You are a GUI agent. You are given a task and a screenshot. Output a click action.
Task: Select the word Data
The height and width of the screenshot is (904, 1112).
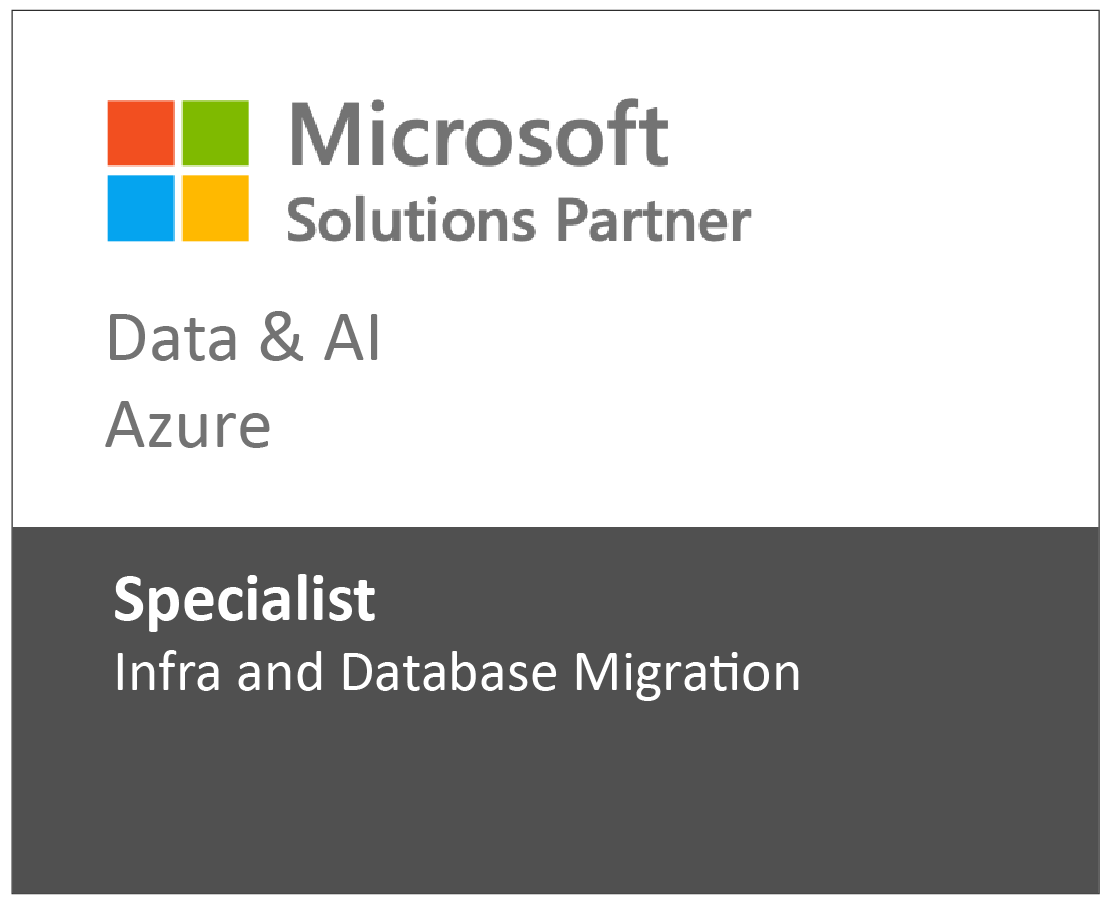tap(172, 338)
